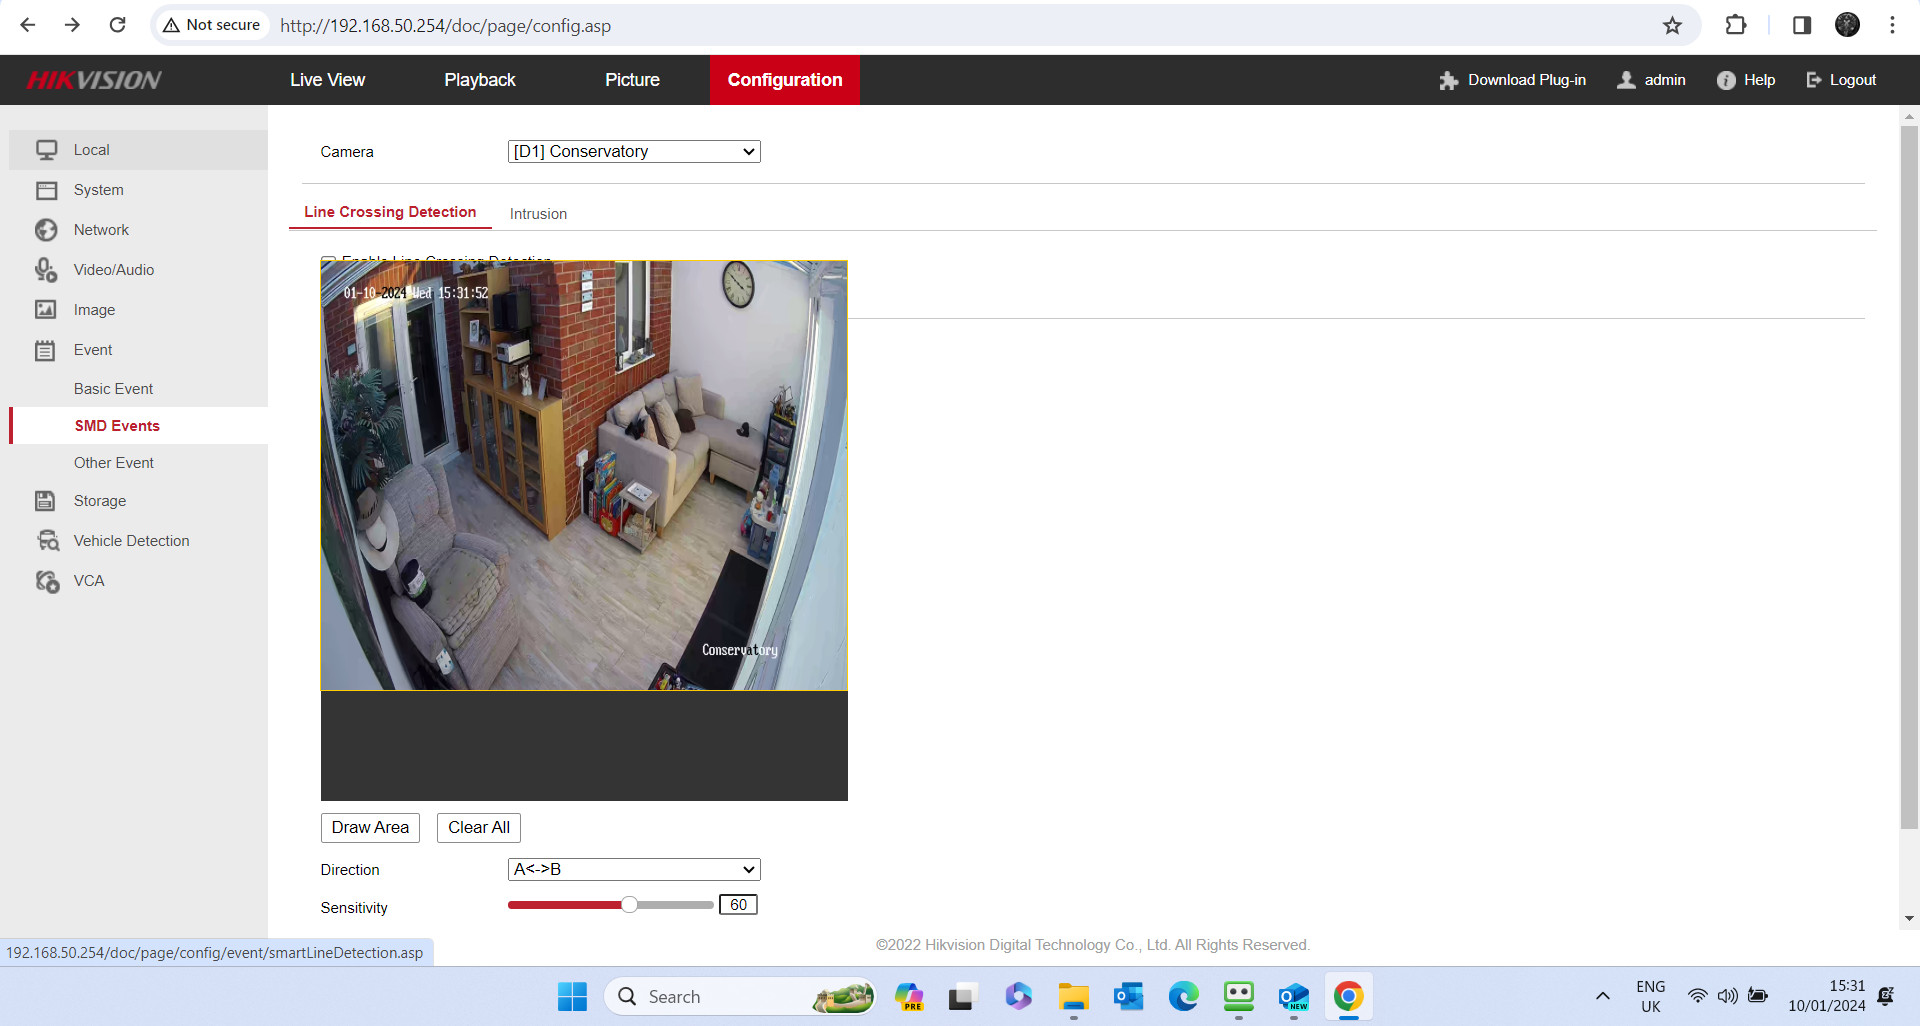Switch to the Intrusion tab
This screenshot has width=1920, height=1026.
(x=538, y=213)
